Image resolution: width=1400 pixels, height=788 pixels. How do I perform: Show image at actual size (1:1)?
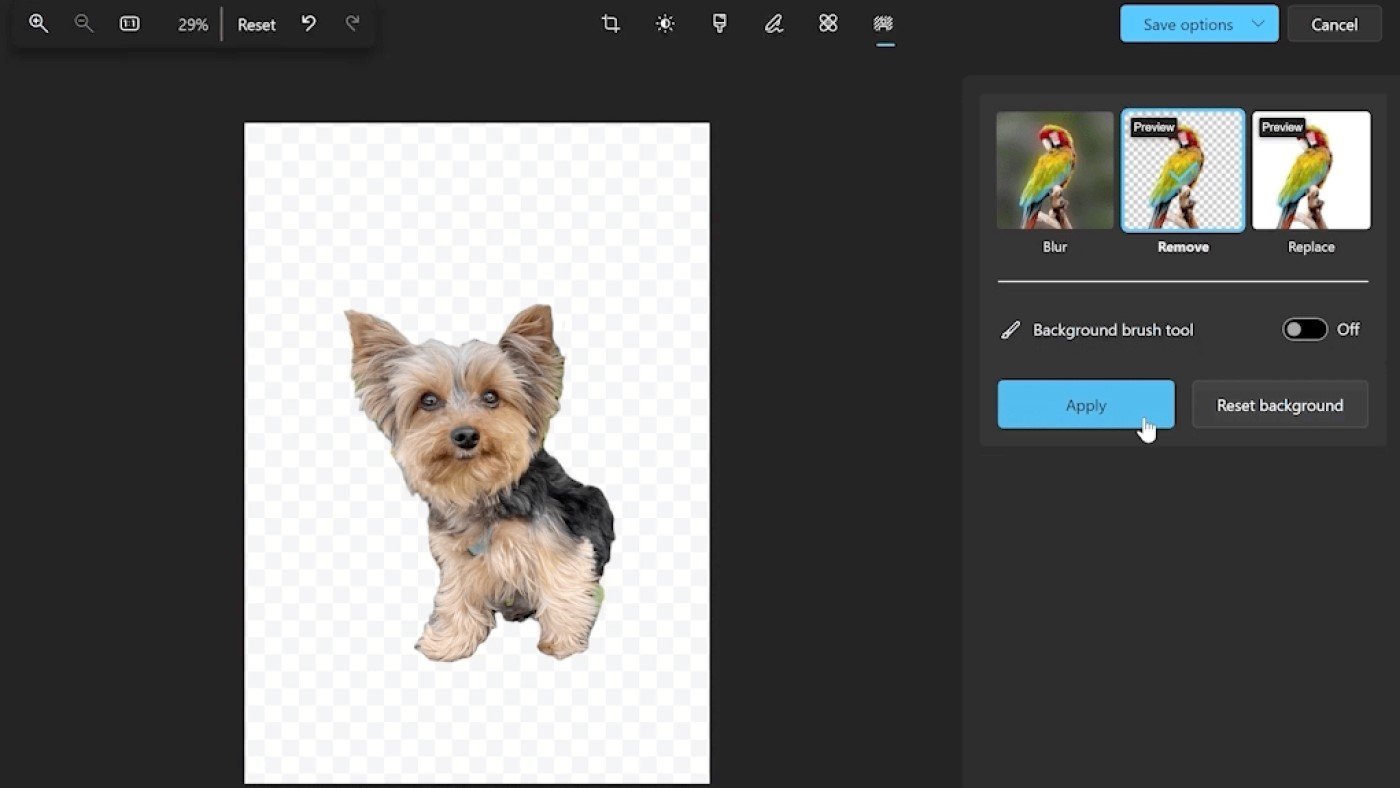click(130, 24)
